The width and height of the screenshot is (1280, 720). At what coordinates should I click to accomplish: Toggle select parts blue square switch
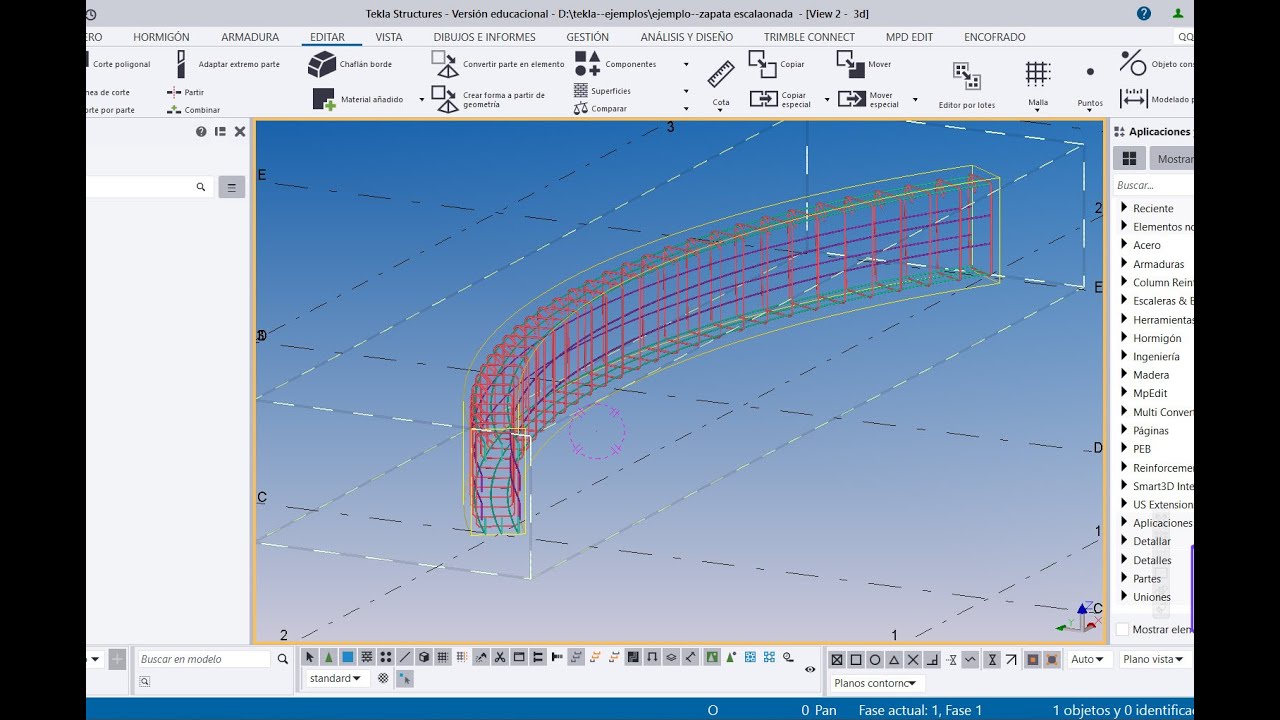(348, 657)
